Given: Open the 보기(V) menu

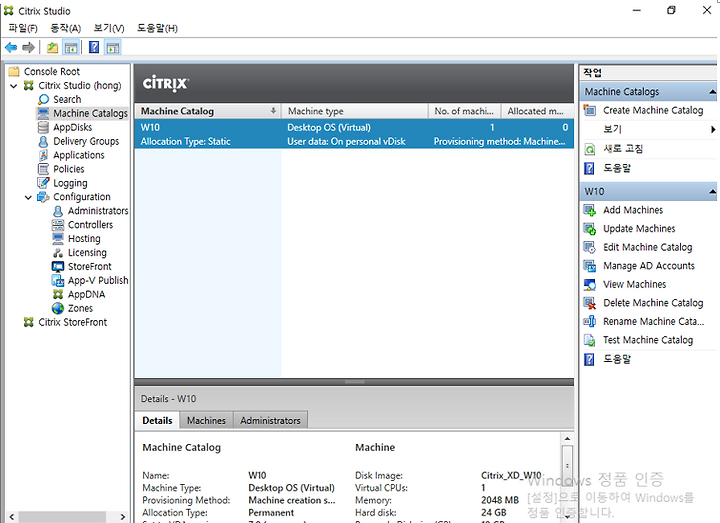Looking at the screenshot, I should tap(109, 28).
